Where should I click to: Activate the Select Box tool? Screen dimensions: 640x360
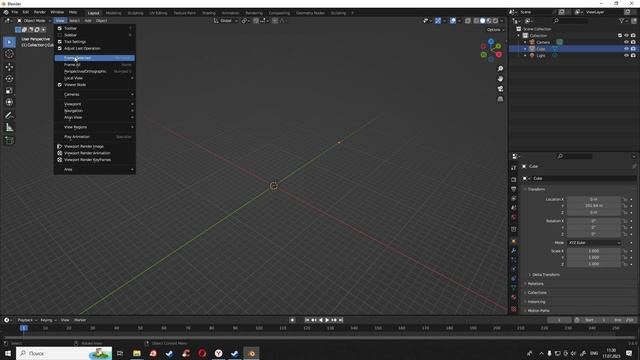(9, 42)
